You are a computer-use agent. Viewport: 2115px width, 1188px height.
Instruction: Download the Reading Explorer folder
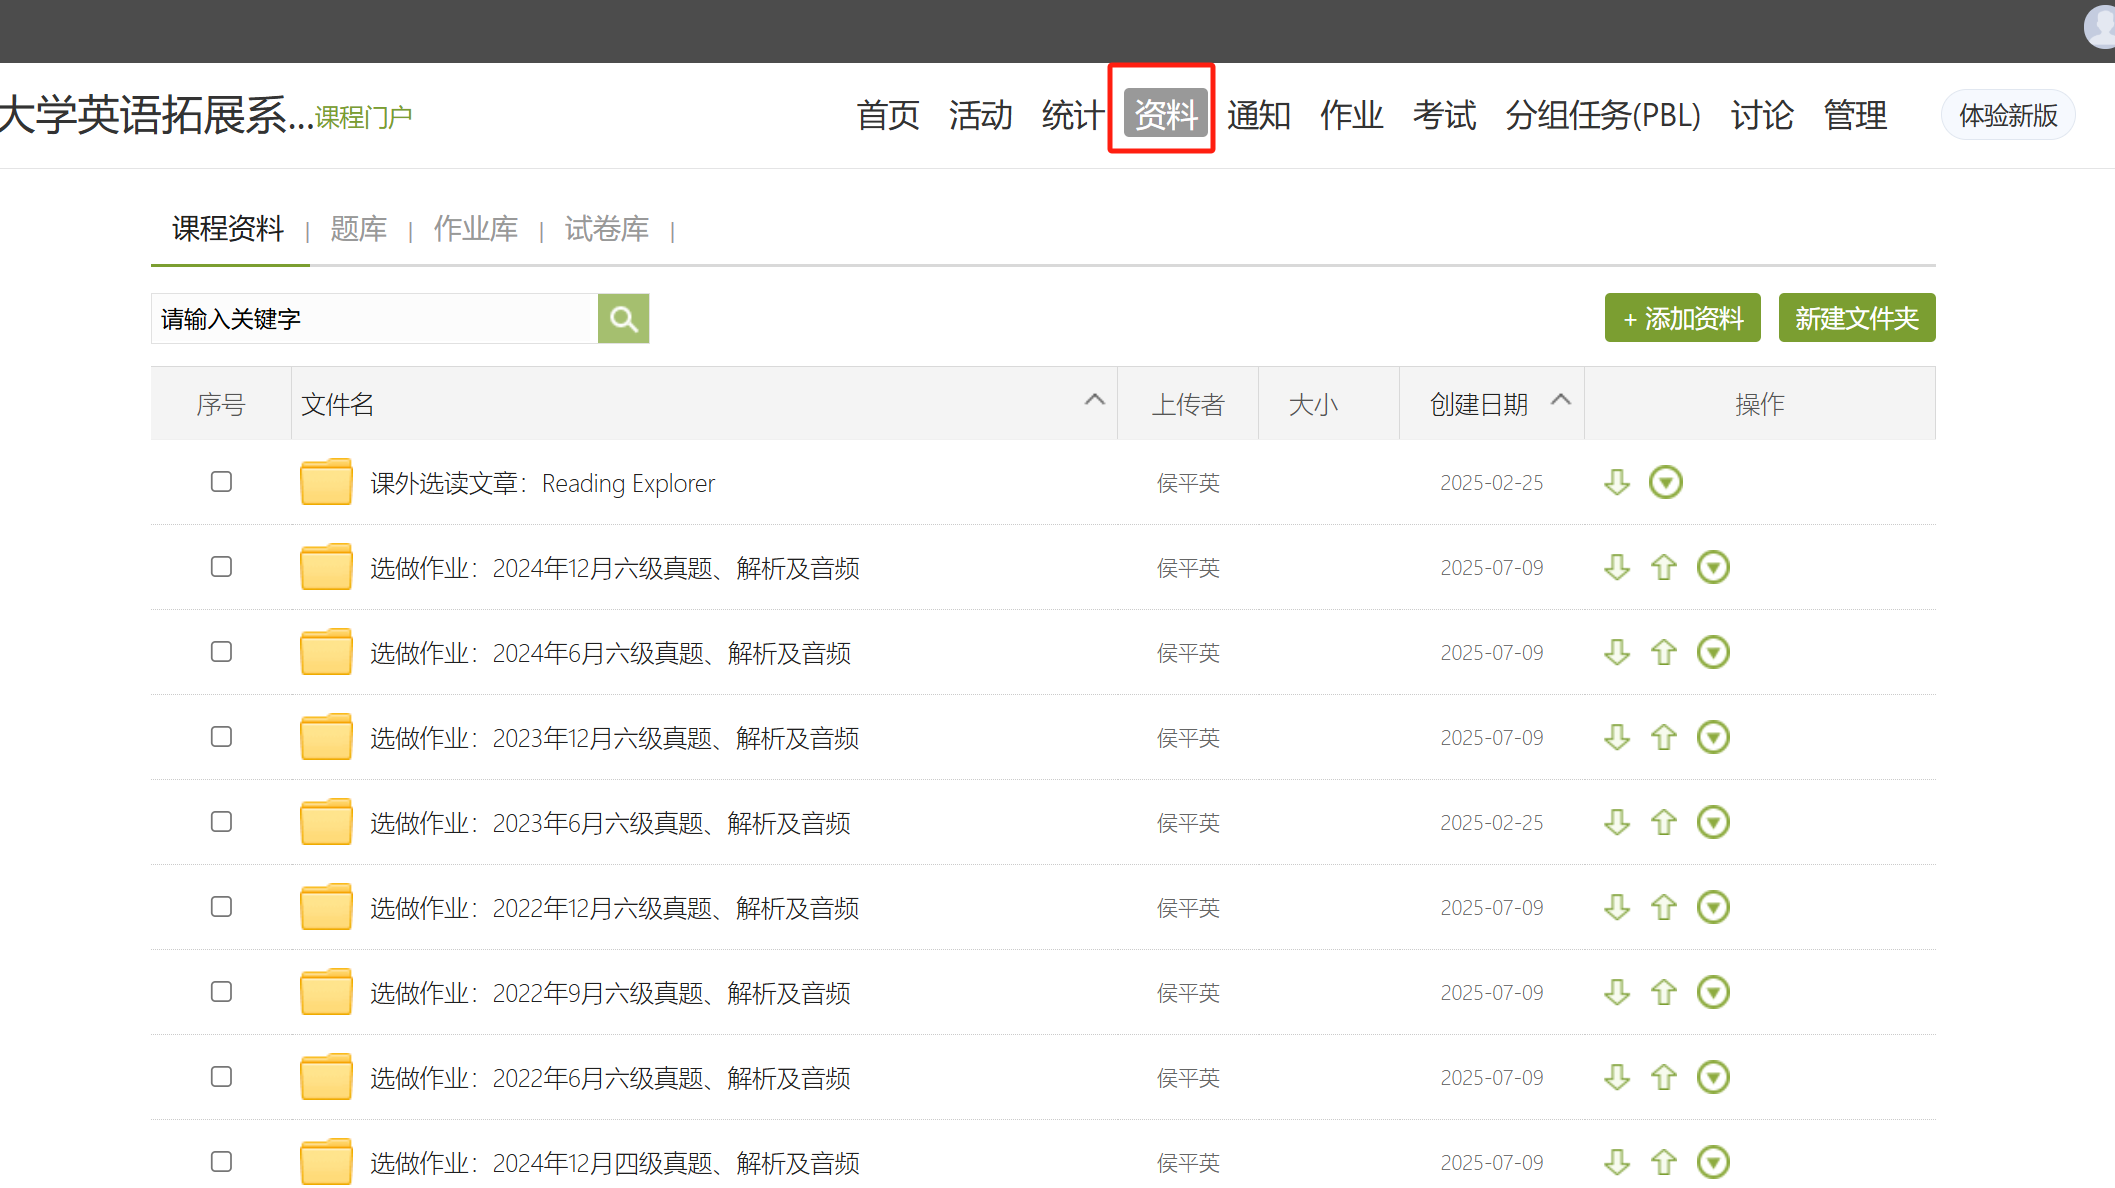(x=1617, y=483)
